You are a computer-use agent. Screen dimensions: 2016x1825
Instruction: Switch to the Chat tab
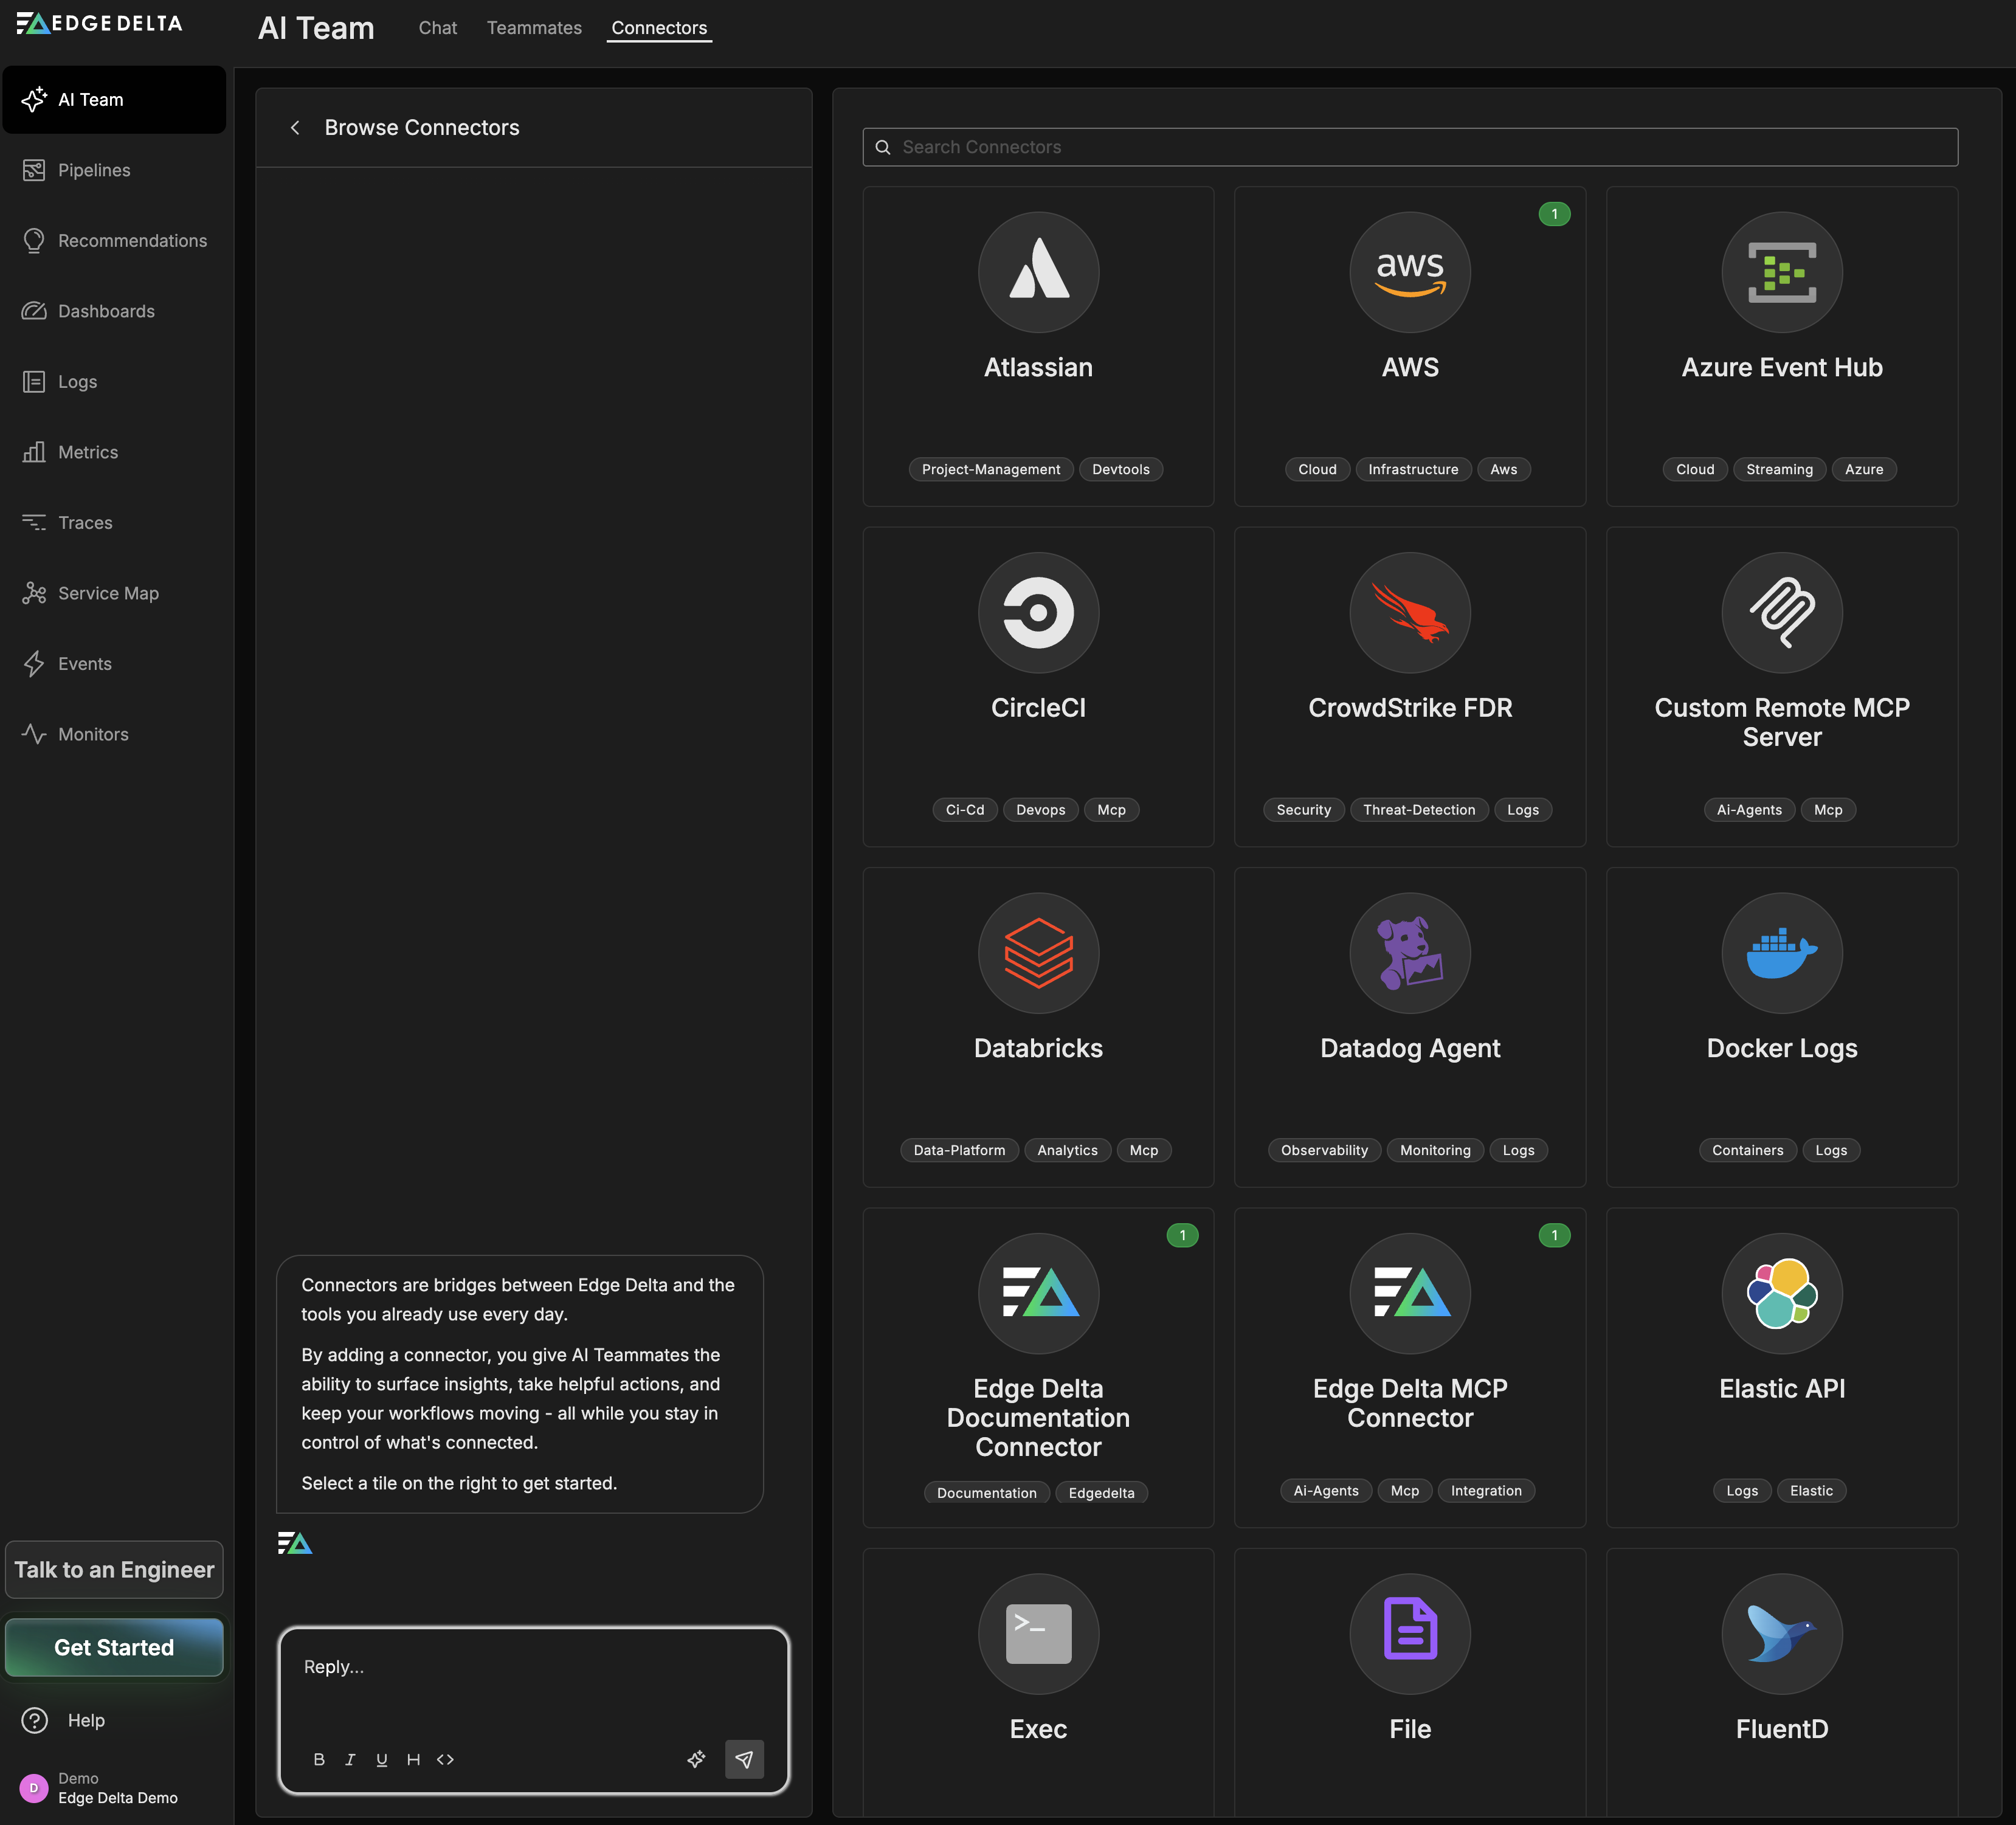click(x=437, y=28)
